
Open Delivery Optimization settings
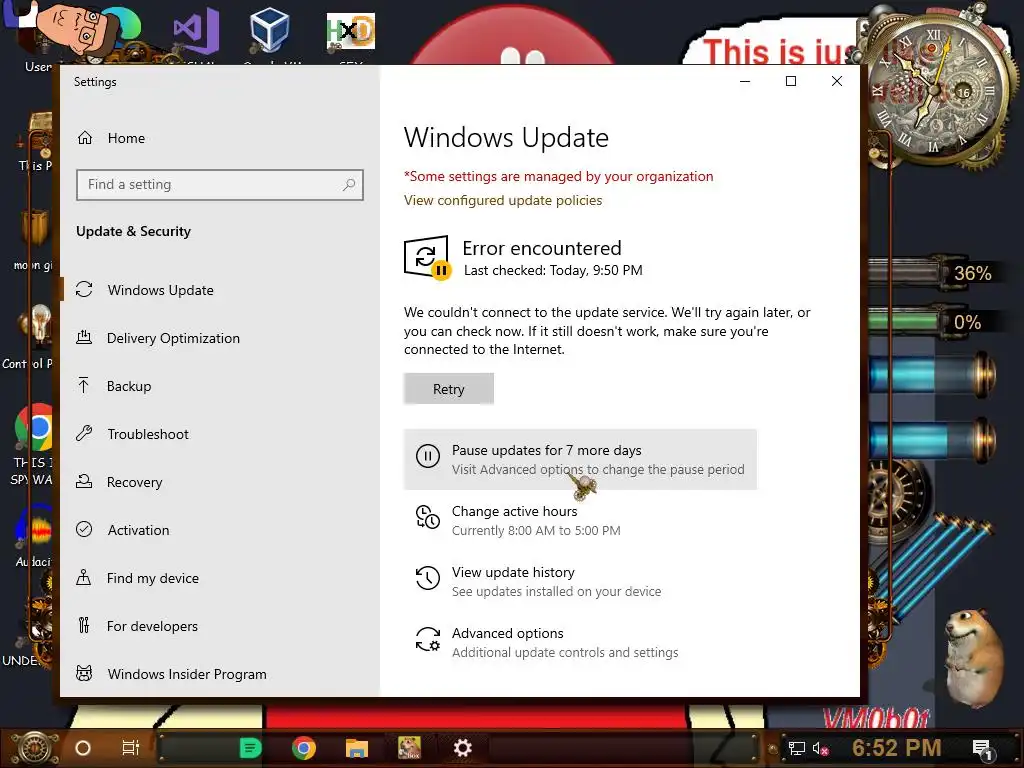pos(174,338)
